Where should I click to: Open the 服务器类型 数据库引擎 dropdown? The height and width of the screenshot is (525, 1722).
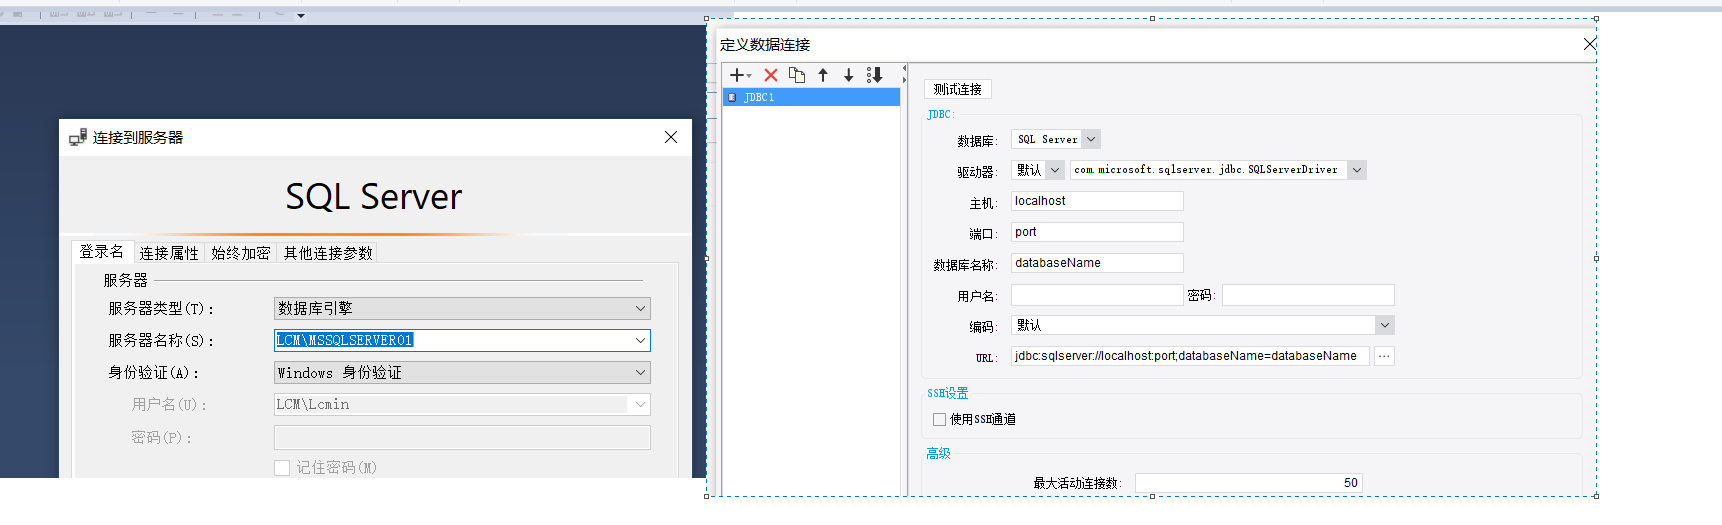(462, 308)
